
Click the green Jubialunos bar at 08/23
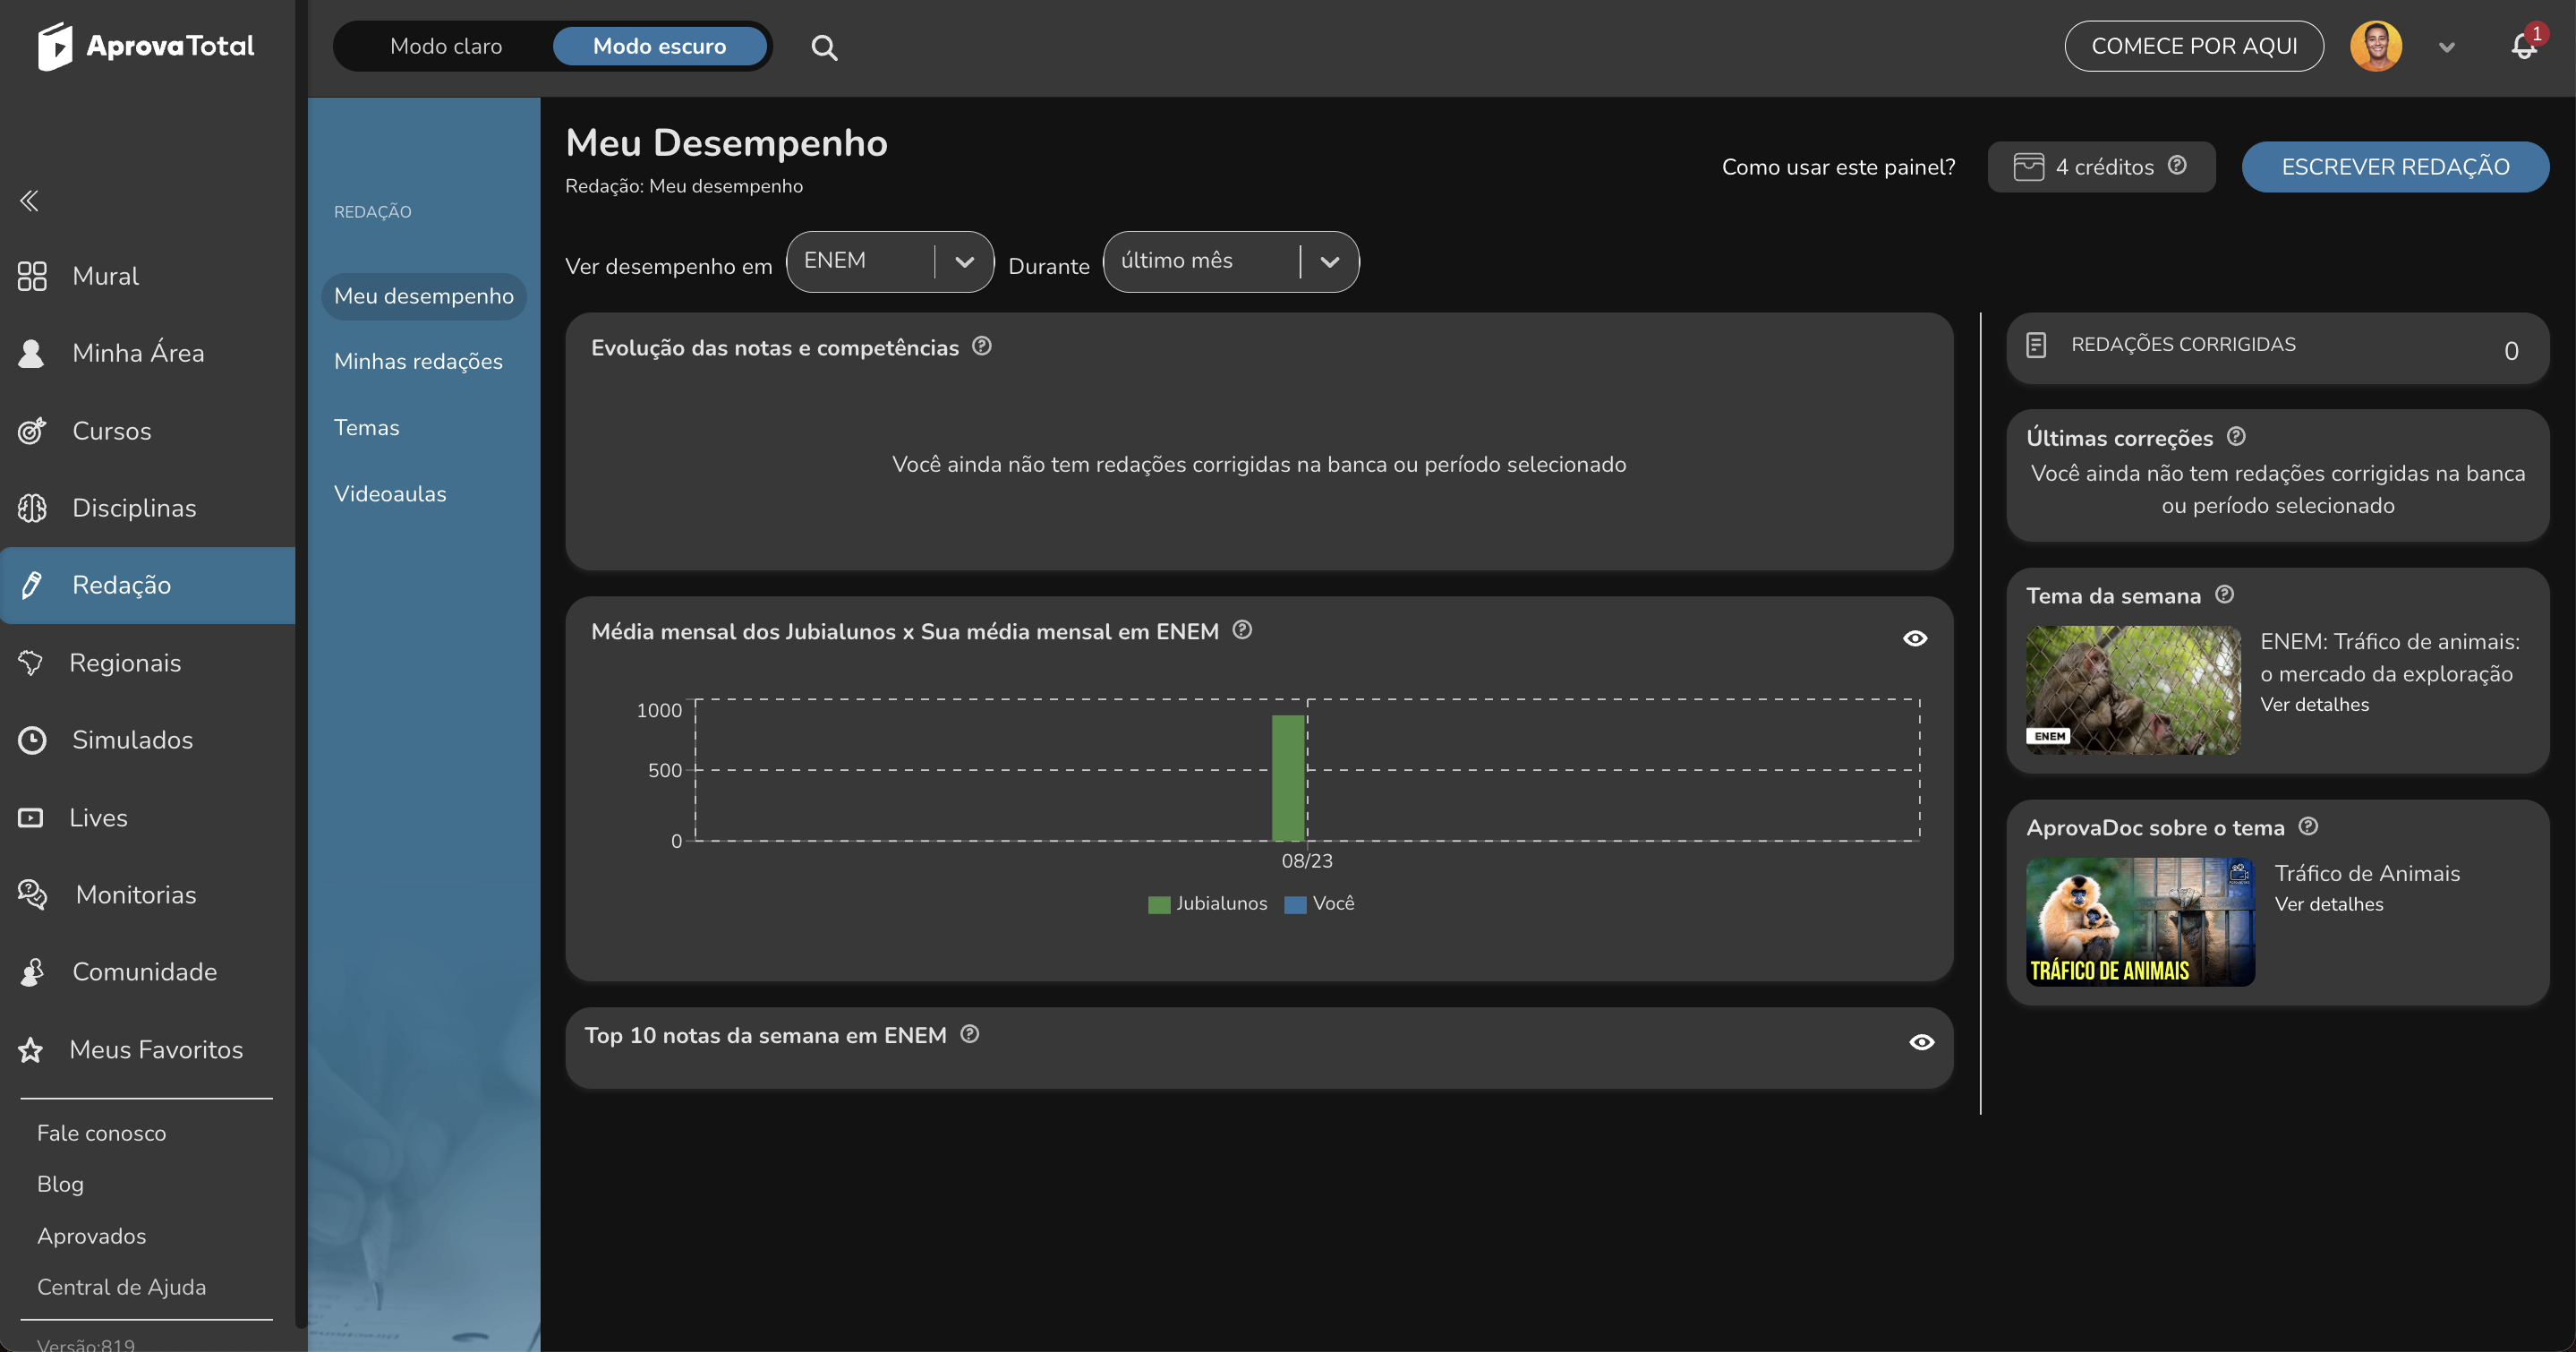coord(1288,778)
